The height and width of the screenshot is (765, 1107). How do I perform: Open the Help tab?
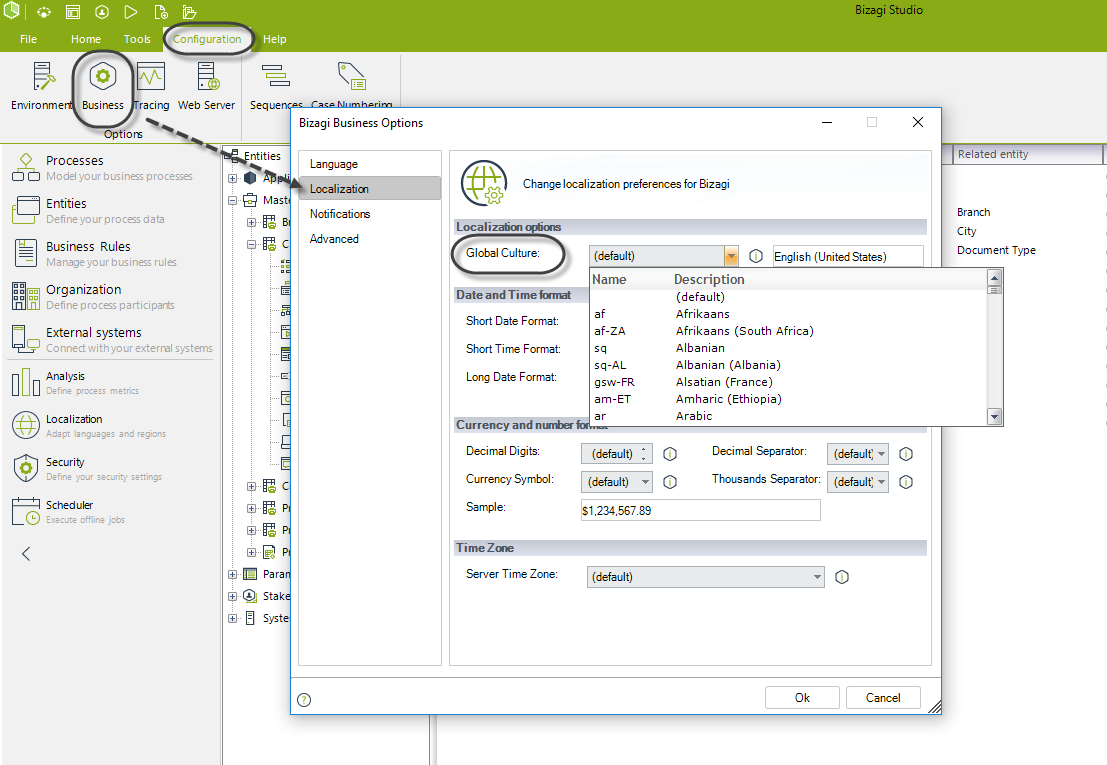275,40
